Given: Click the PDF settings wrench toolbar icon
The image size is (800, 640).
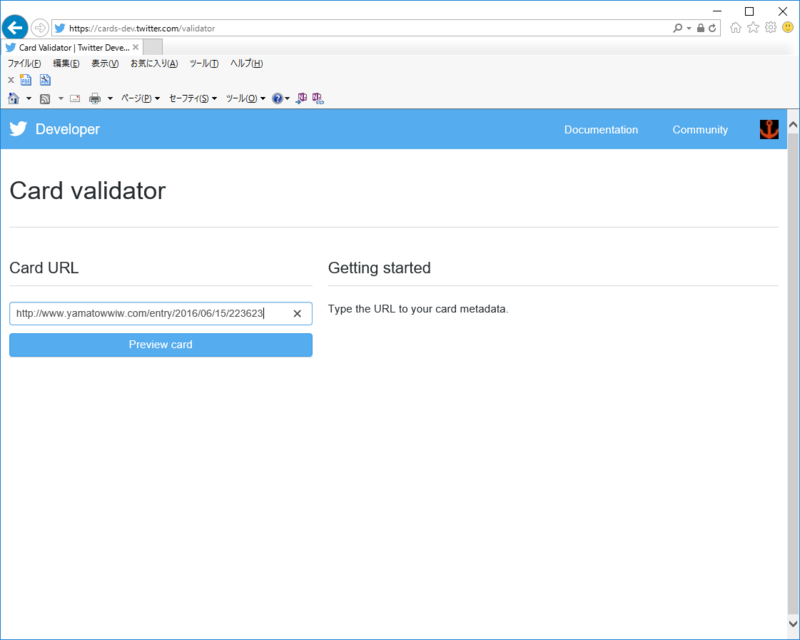Looking at the screenshot, I should [x=45, y=80].
